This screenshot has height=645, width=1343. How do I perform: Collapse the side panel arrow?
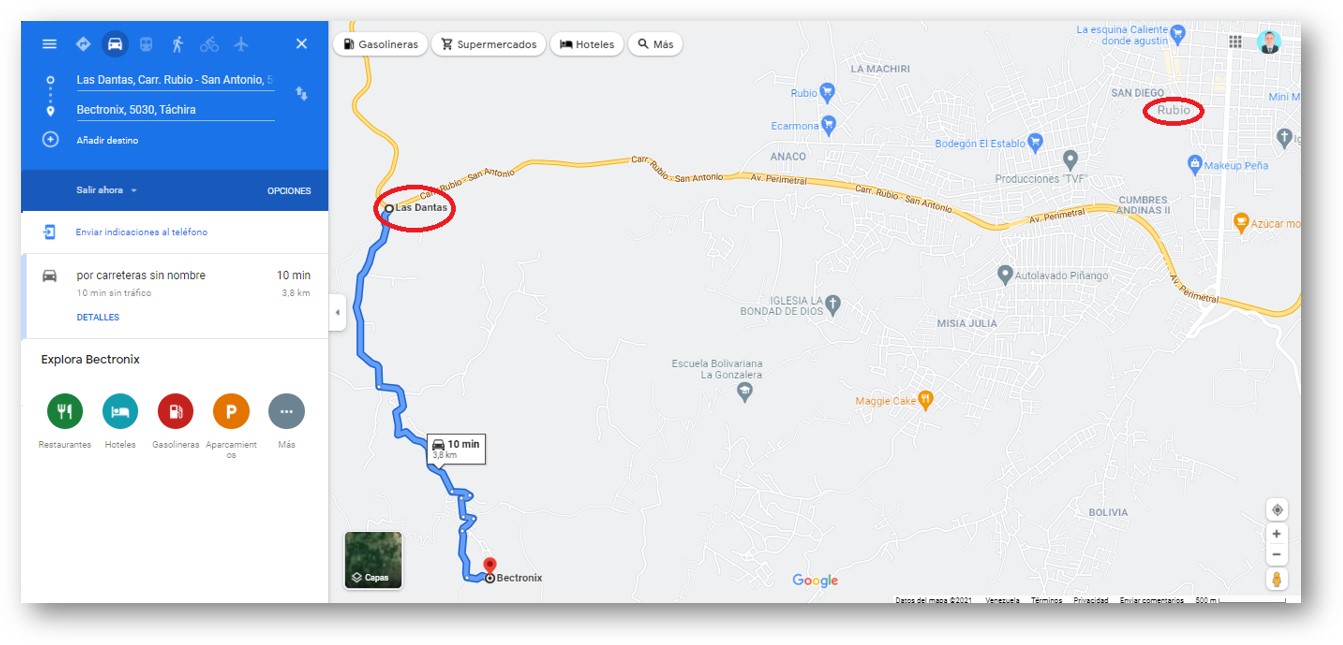tap(337, 313)
